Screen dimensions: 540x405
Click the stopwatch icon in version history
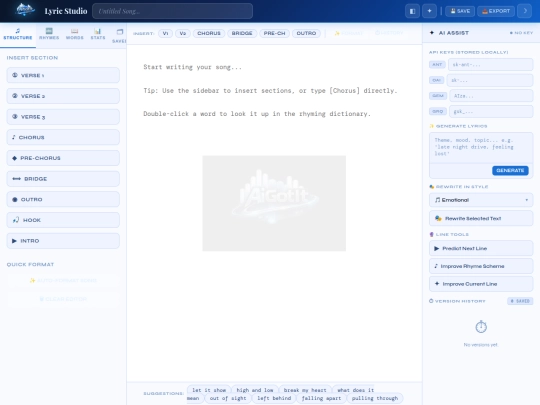coord(481,326)
